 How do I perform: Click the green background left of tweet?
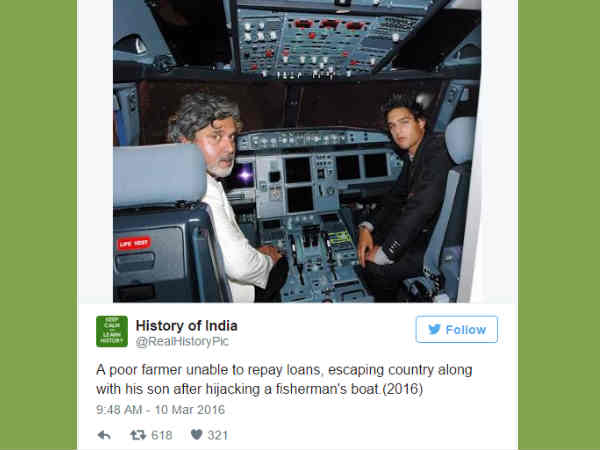tap(38, 225)
